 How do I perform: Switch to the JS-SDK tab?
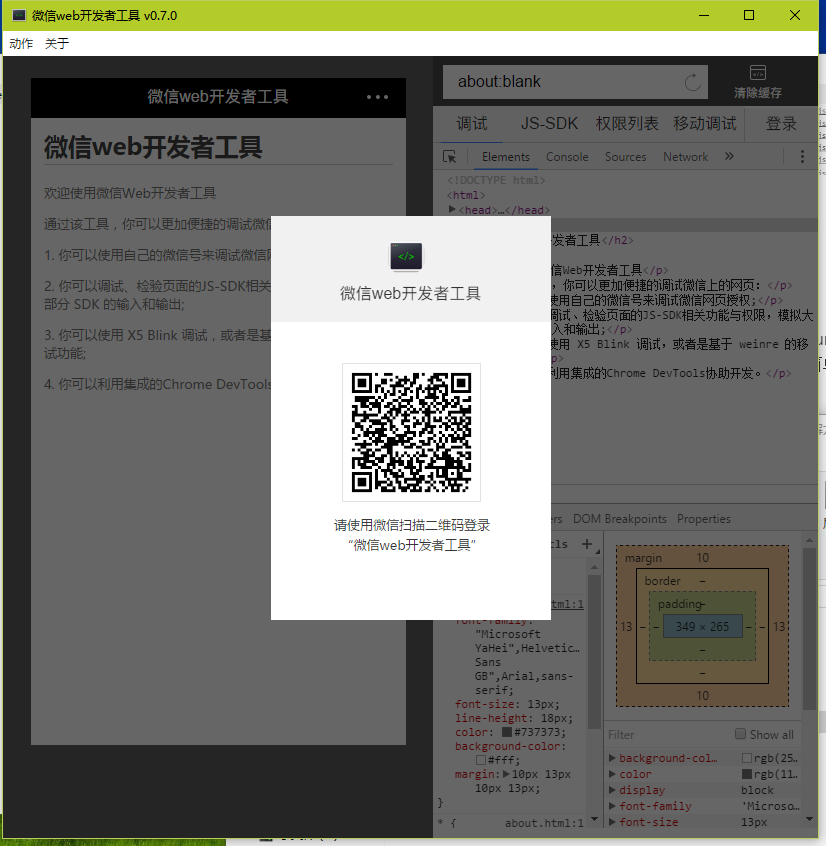pyautogui.click(x=549, y=124)
